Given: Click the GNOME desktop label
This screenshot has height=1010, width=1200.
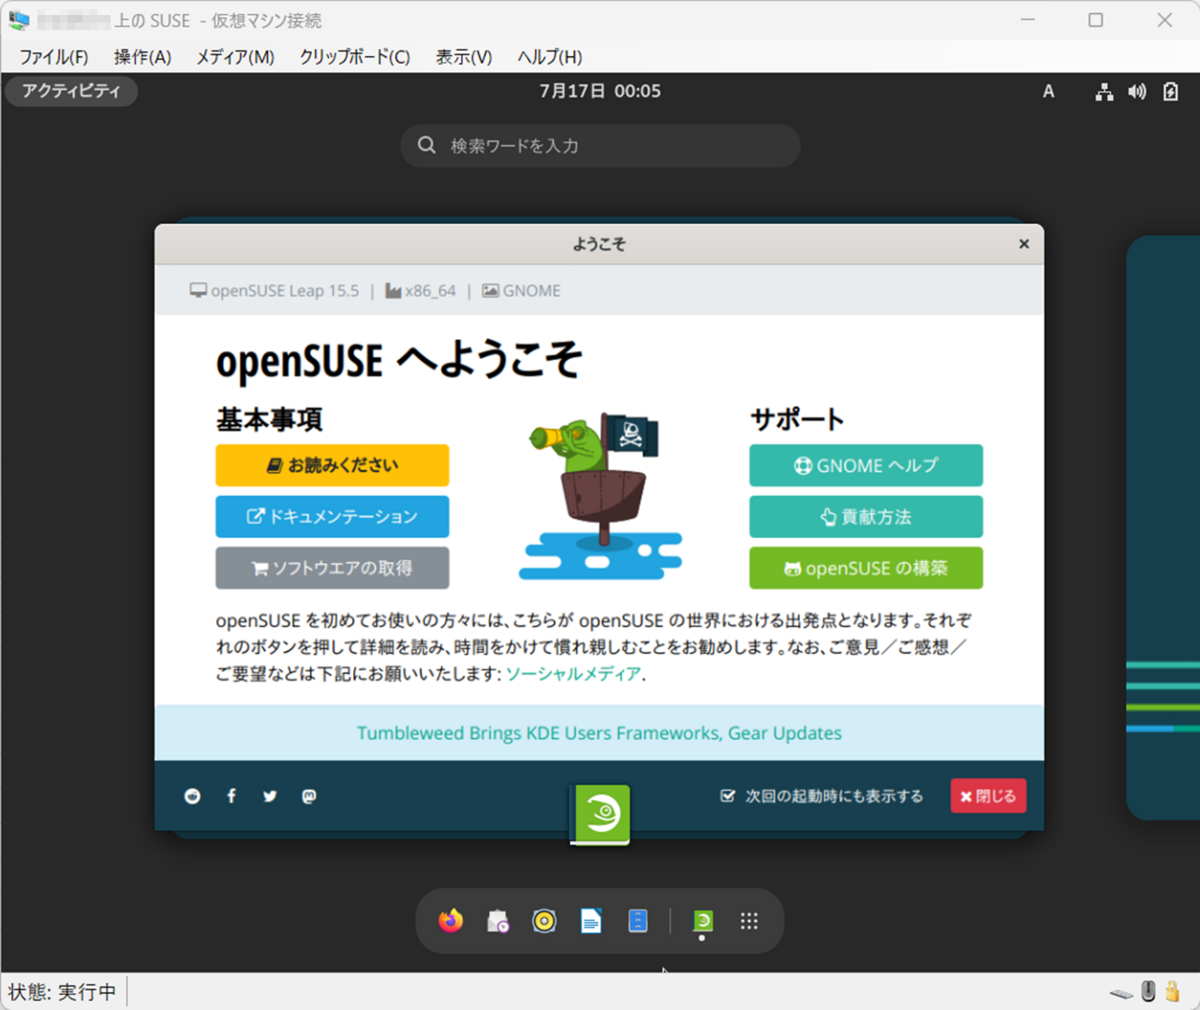Looking at the screenshot, I should tap(521, 291).
